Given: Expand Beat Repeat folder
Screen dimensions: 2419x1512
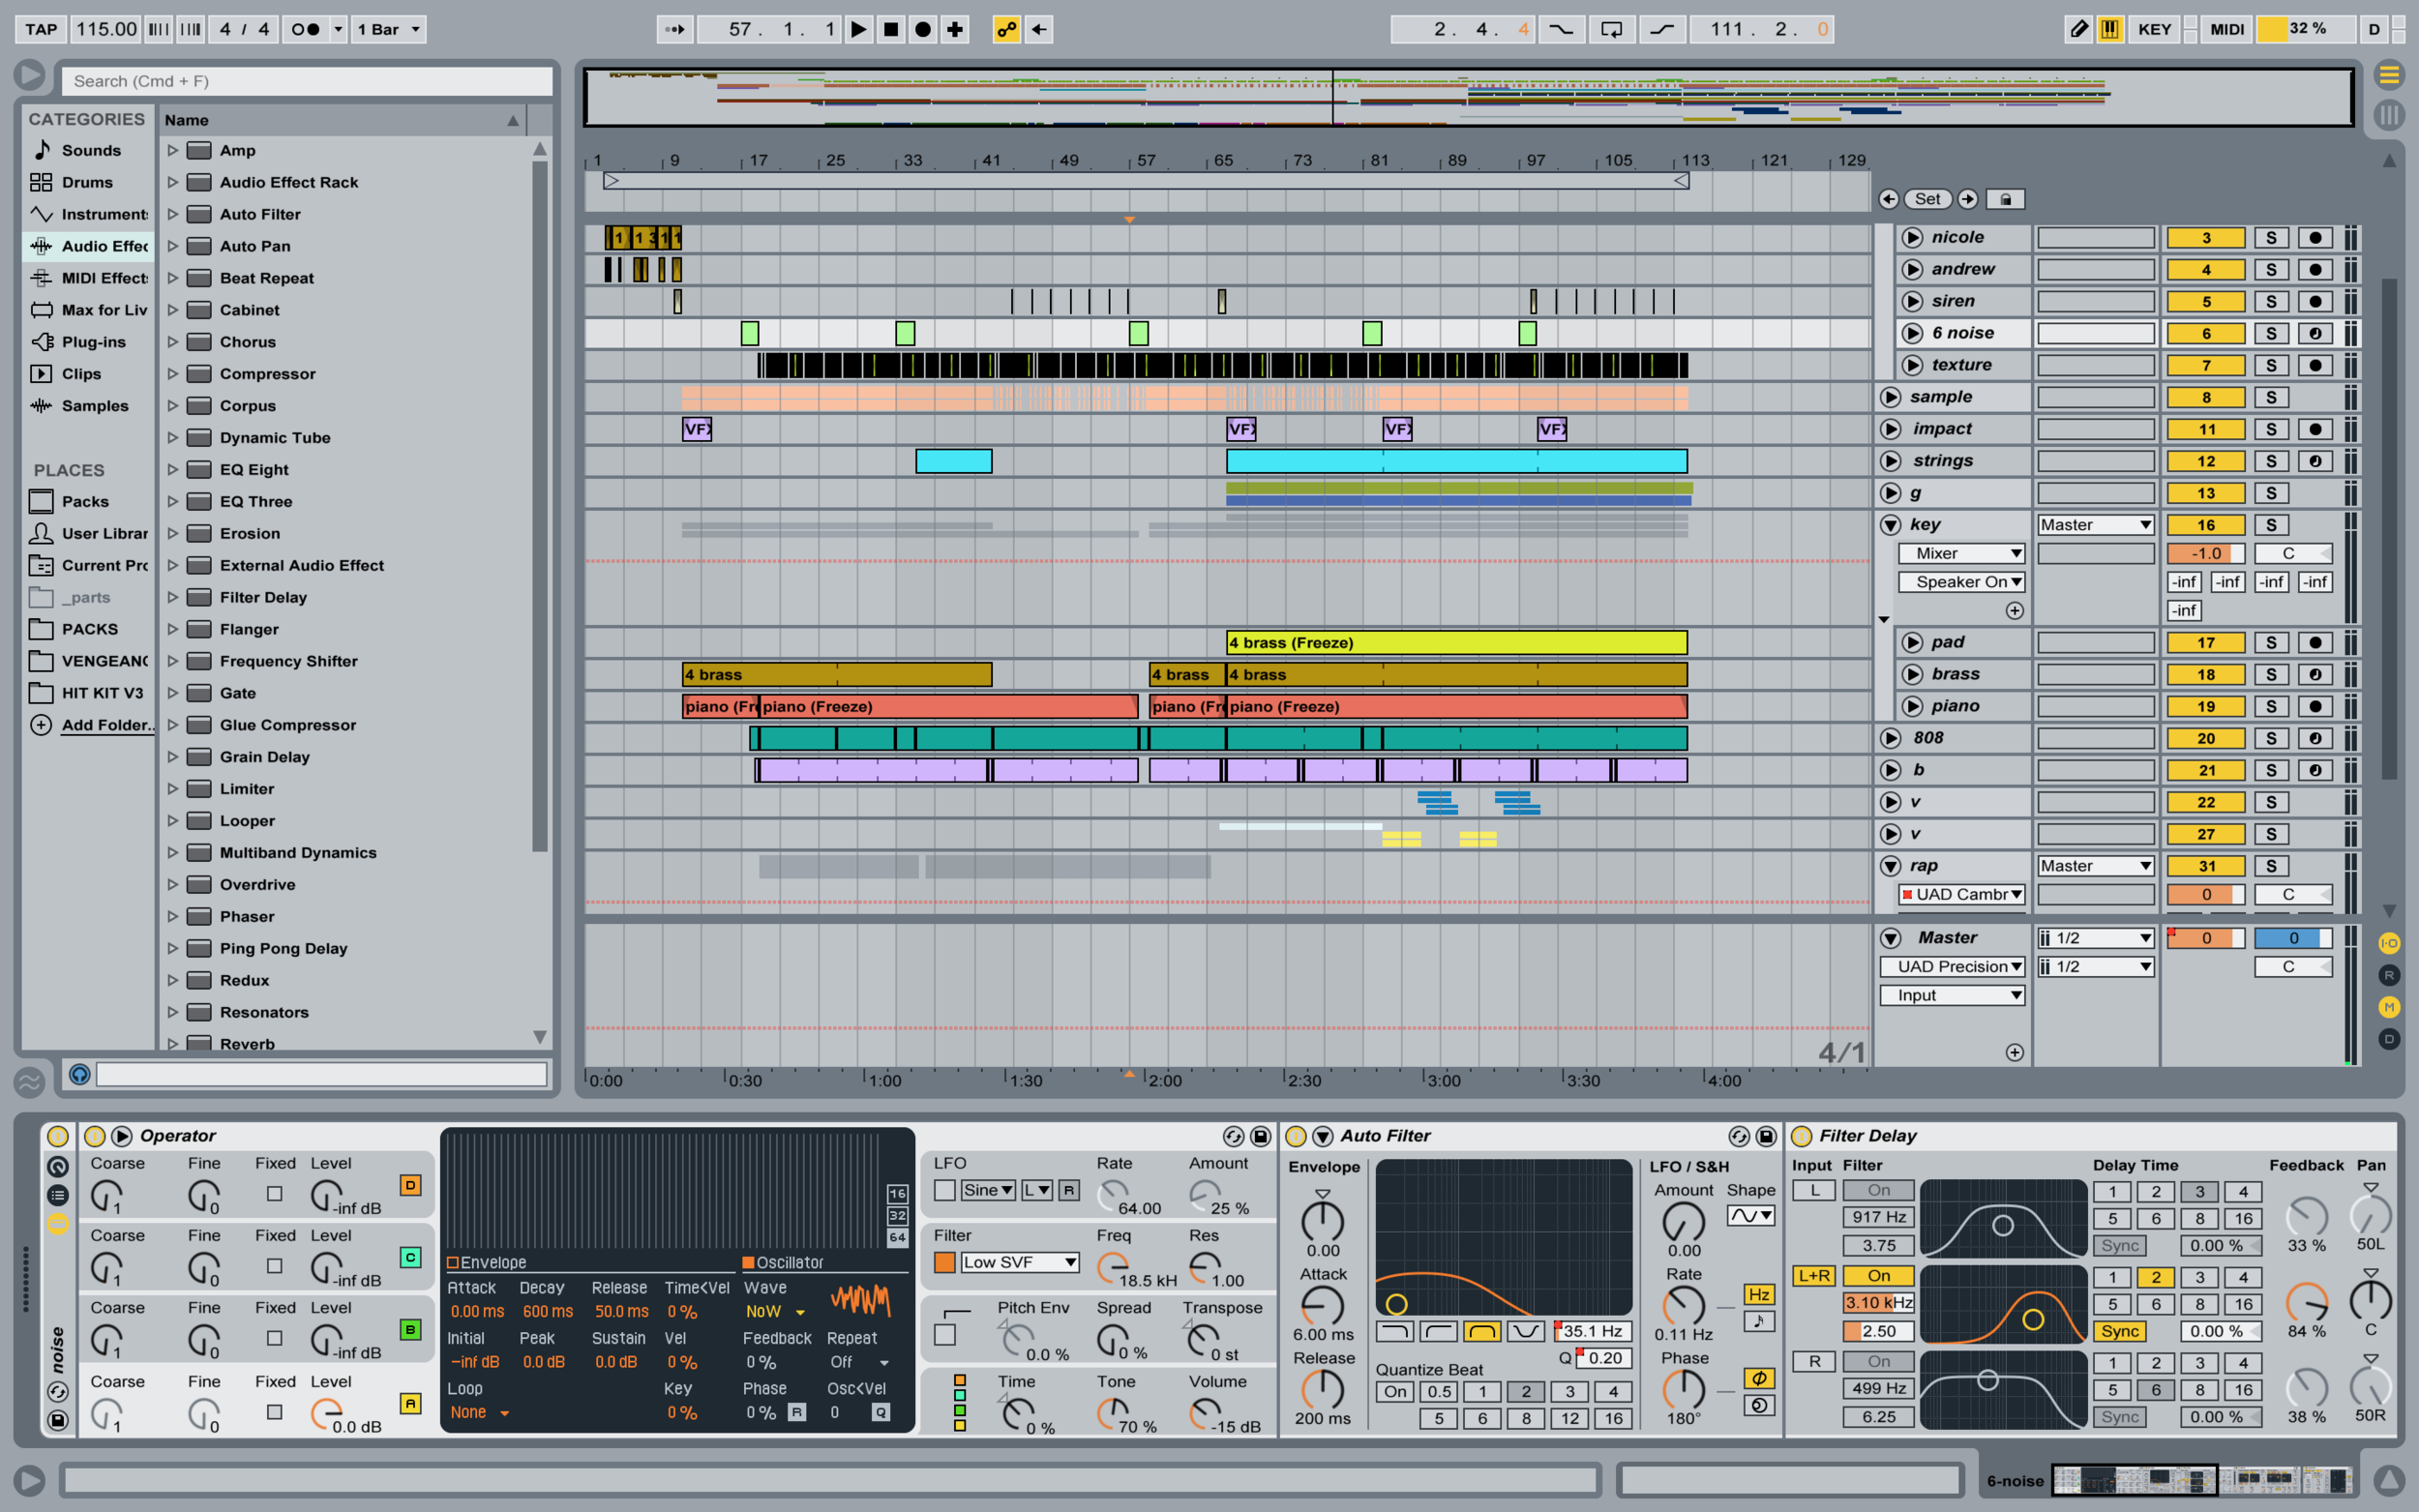Looking at the screenshot, I should tap(172, 278).
